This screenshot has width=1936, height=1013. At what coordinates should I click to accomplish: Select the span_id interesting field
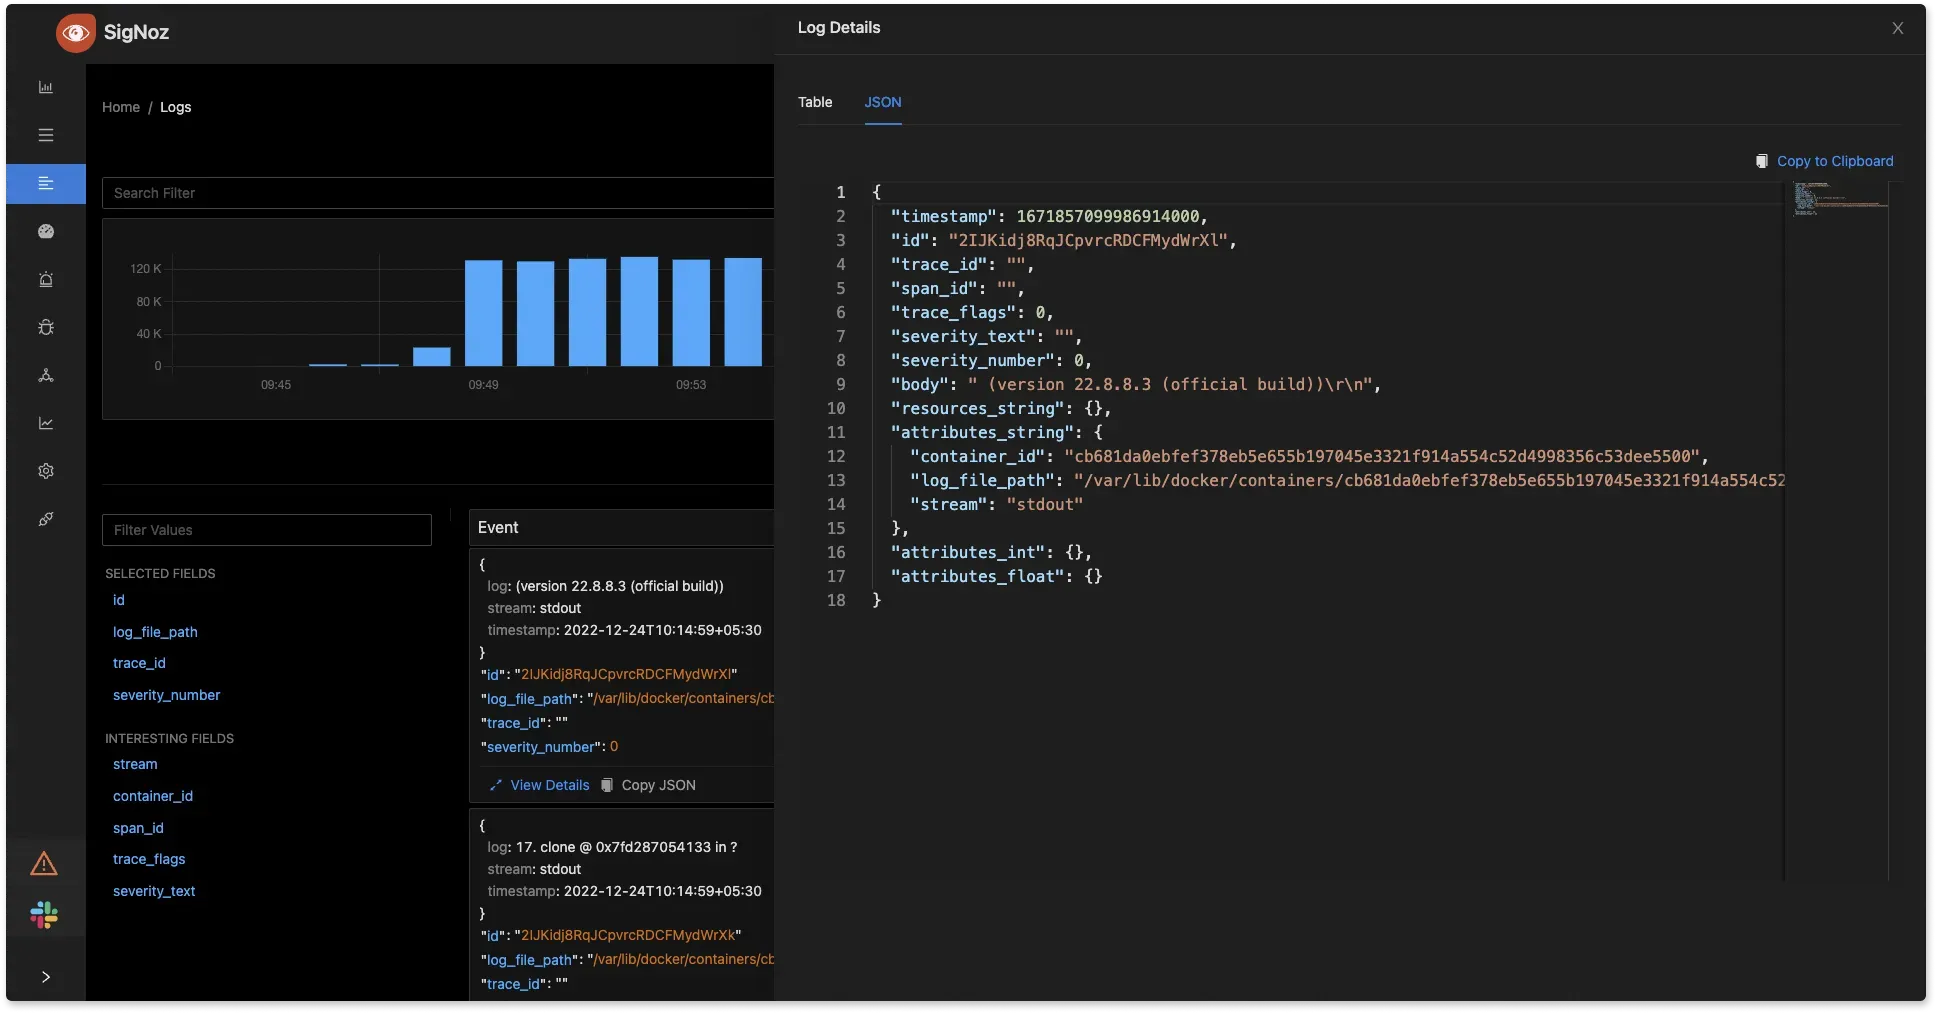click(138, 828)
